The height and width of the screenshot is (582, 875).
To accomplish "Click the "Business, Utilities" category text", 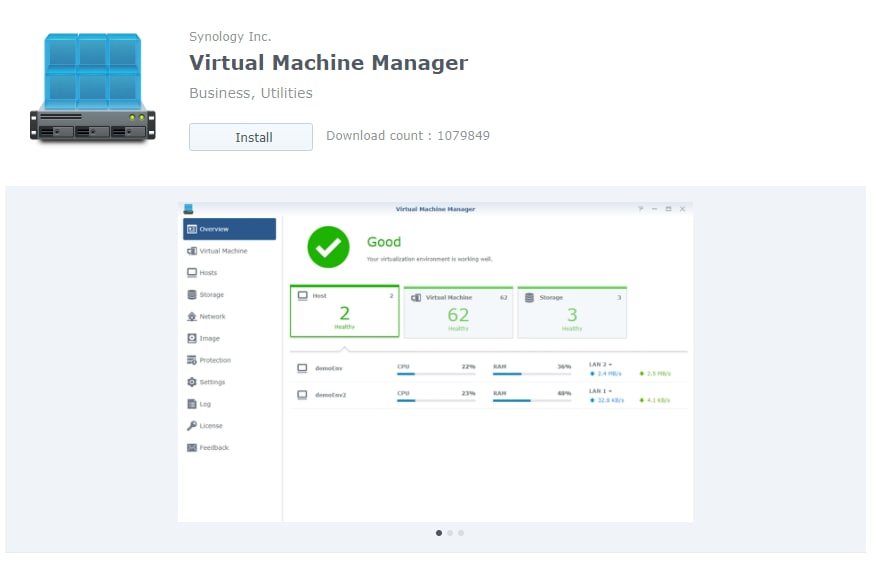I will pos(251,93).
